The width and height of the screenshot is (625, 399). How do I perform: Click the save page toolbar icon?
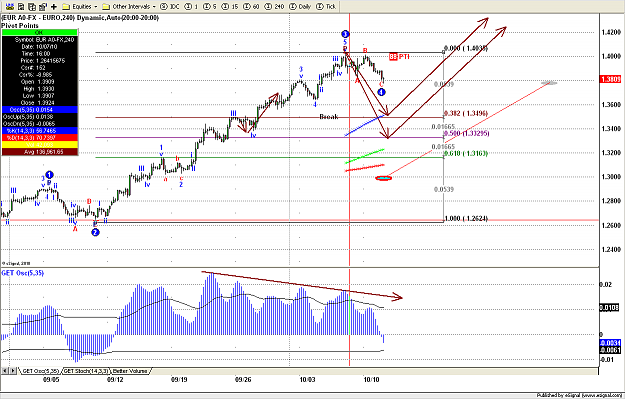pyautogui.click(x=21, y=6)
